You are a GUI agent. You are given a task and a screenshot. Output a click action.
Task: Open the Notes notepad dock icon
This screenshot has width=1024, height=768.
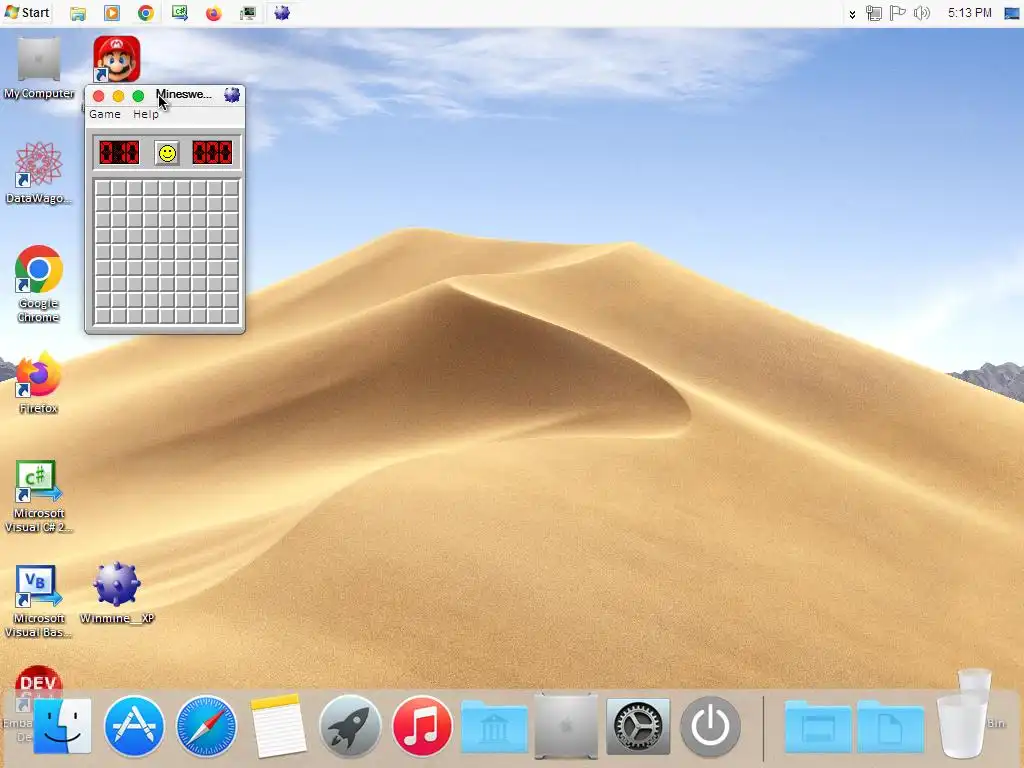click(x=278, y=726)
